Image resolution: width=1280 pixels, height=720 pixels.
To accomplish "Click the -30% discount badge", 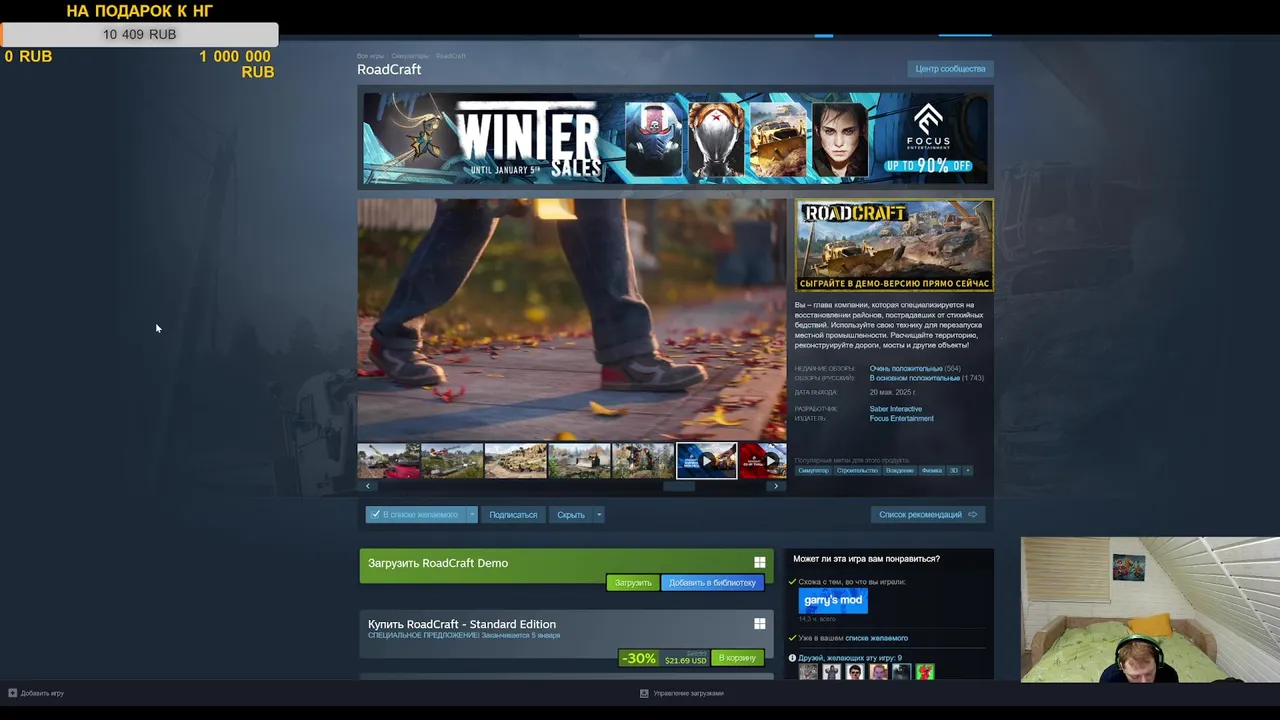I will pos(638,658).
